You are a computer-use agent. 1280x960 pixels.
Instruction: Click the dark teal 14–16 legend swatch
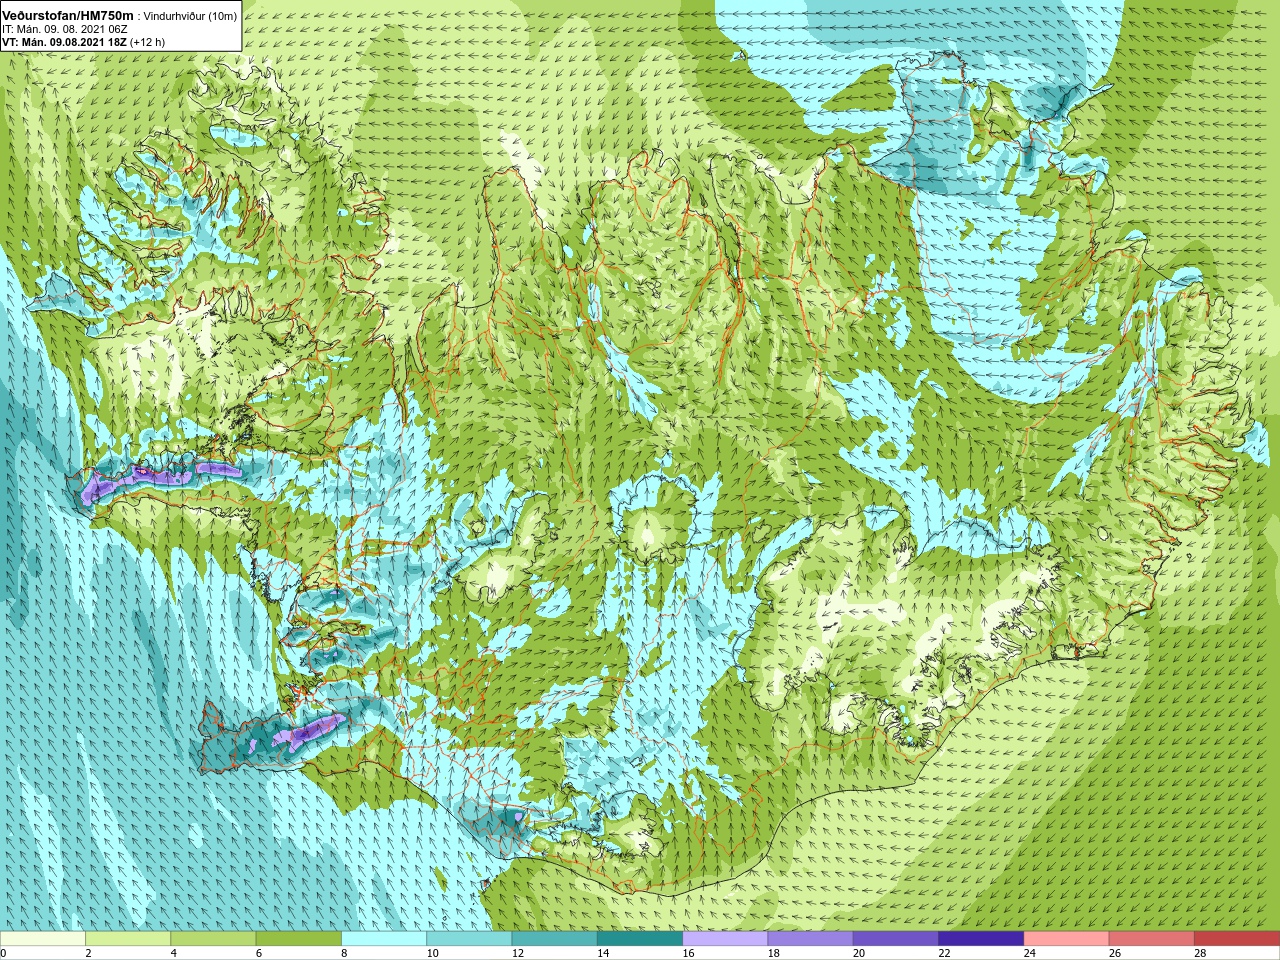(640, 939)
